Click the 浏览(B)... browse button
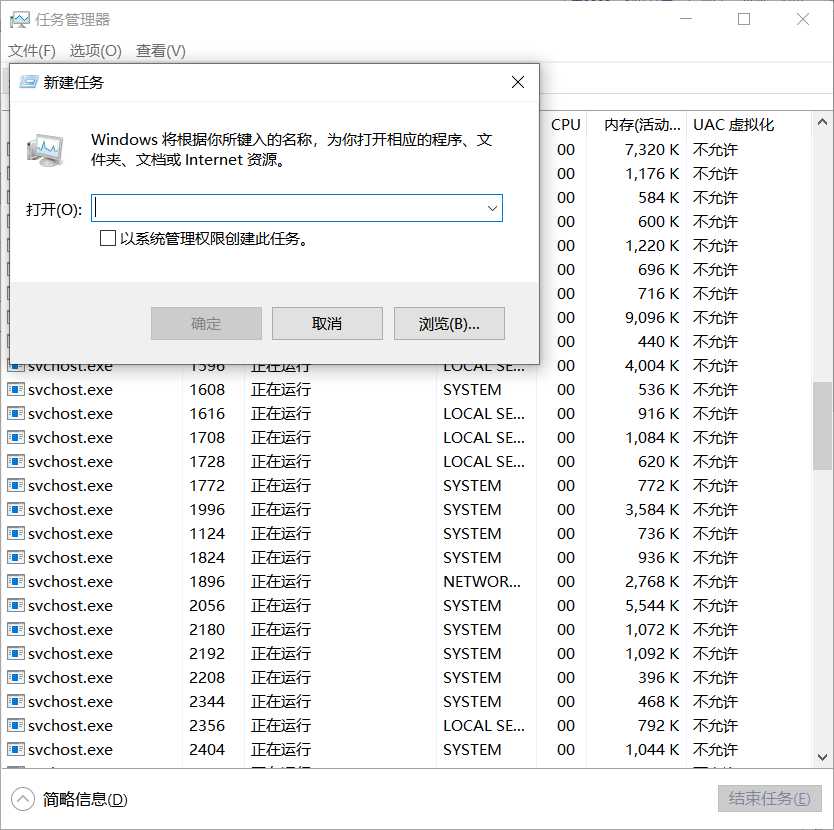Viewport: 834px width, 830px height. 449,323
